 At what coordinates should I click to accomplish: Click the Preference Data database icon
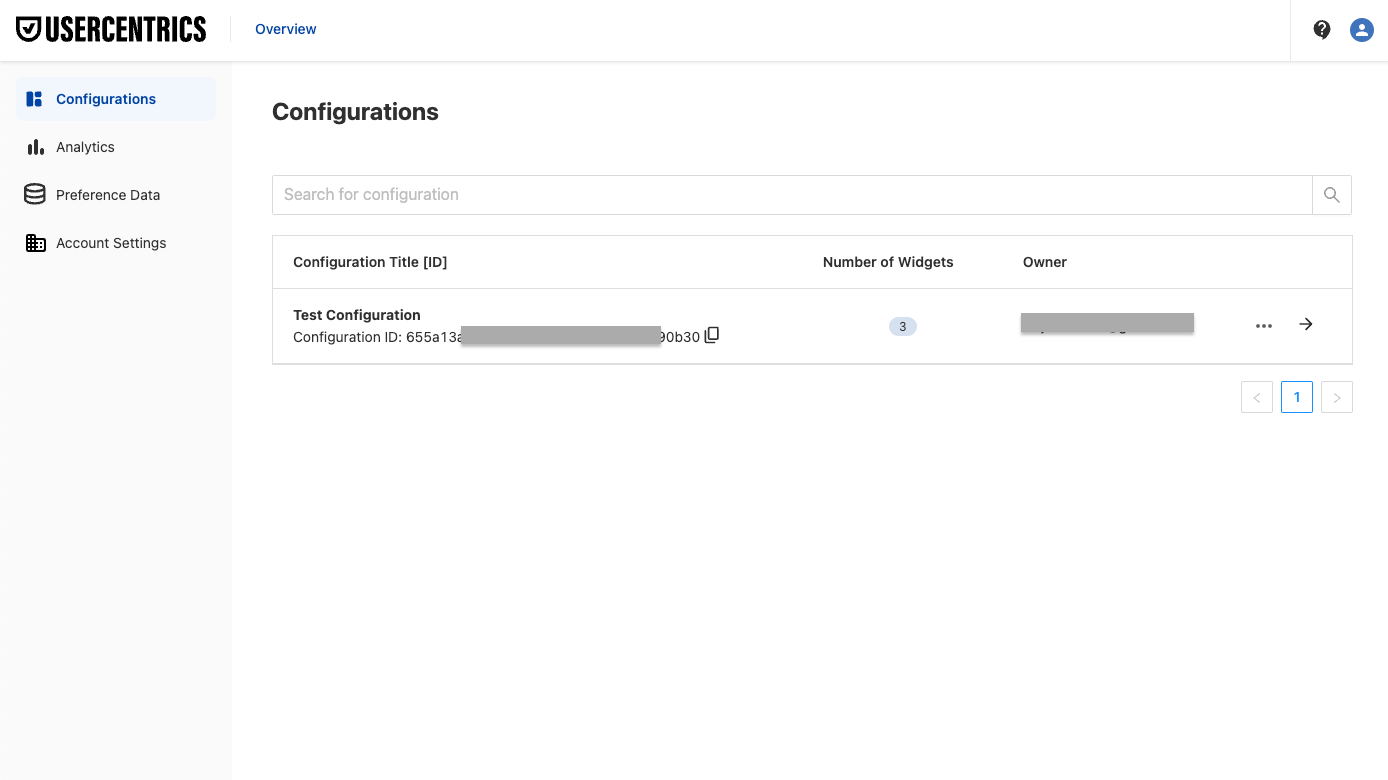pyautogui.click(x=35, y=195)
